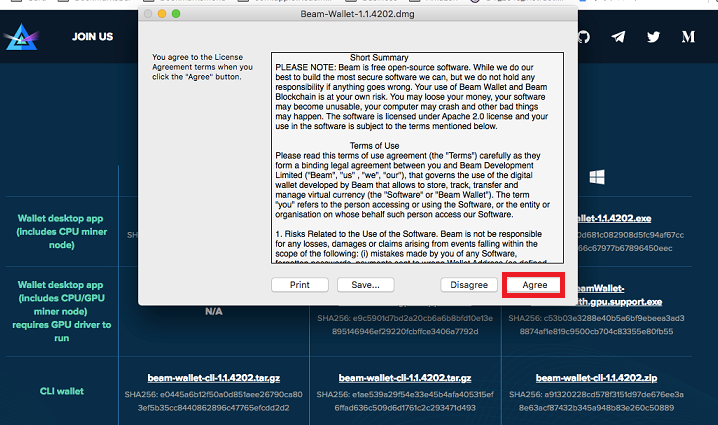This screenshot has width=718, height=425.
Task: Click the Agree button
Action: (534, 285)
